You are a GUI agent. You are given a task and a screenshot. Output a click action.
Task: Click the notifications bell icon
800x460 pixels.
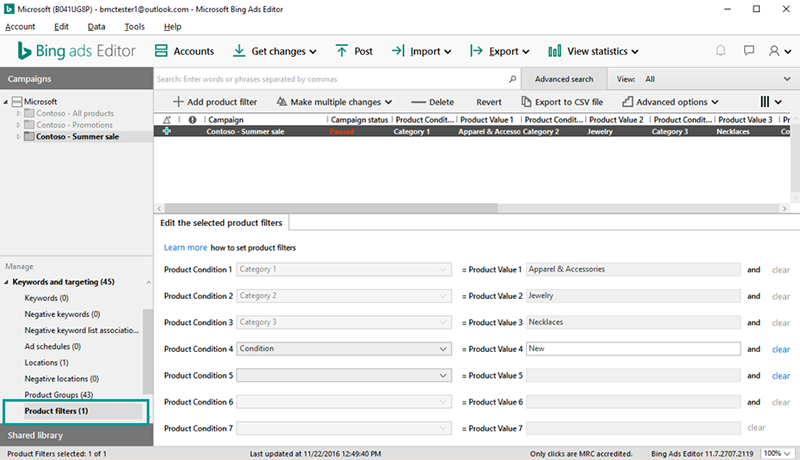tap(720, 50)
